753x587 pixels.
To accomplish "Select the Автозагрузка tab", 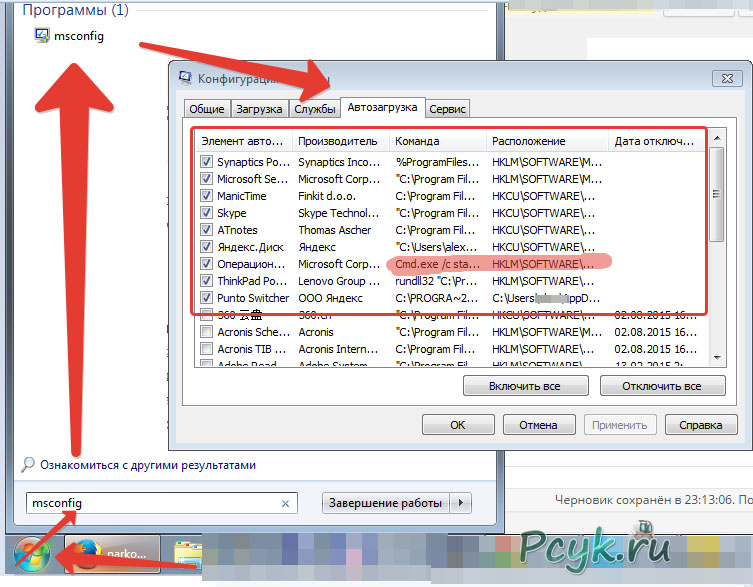I will [x=382, y=107].
